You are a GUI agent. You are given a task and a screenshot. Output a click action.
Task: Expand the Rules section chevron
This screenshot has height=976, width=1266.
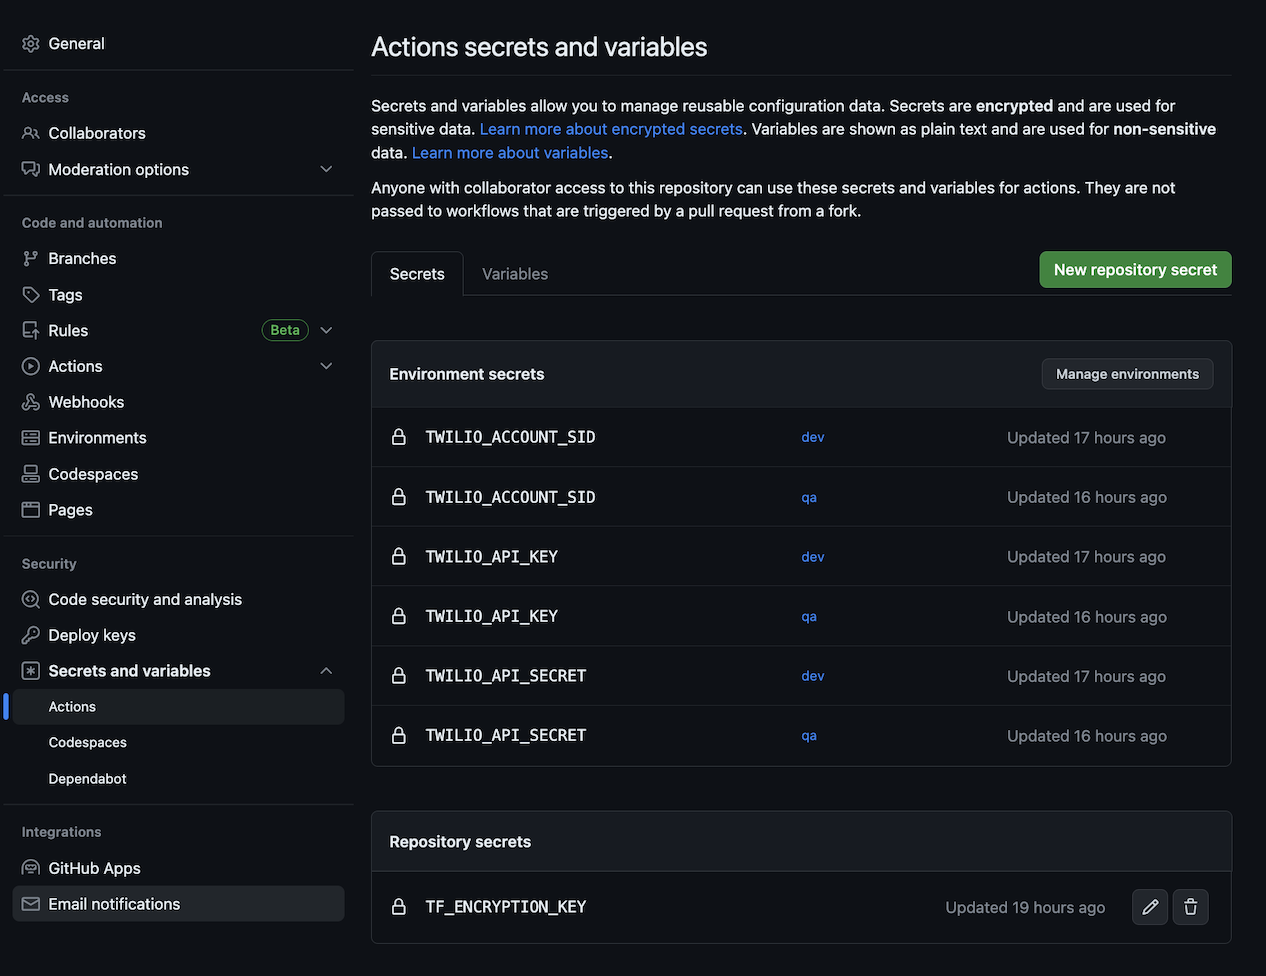point(326,331)
